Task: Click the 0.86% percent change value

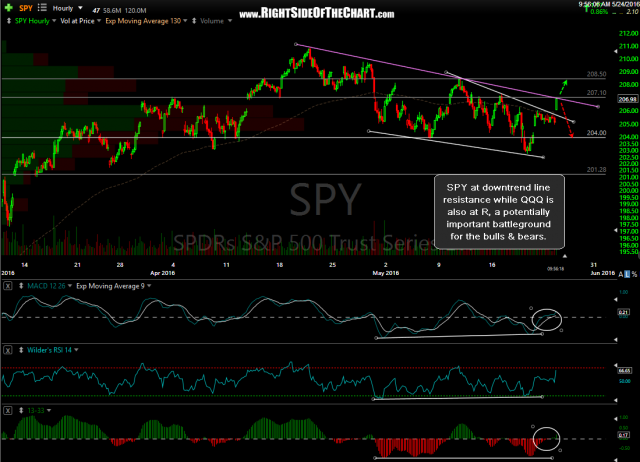Action: (x=599, y=12)
